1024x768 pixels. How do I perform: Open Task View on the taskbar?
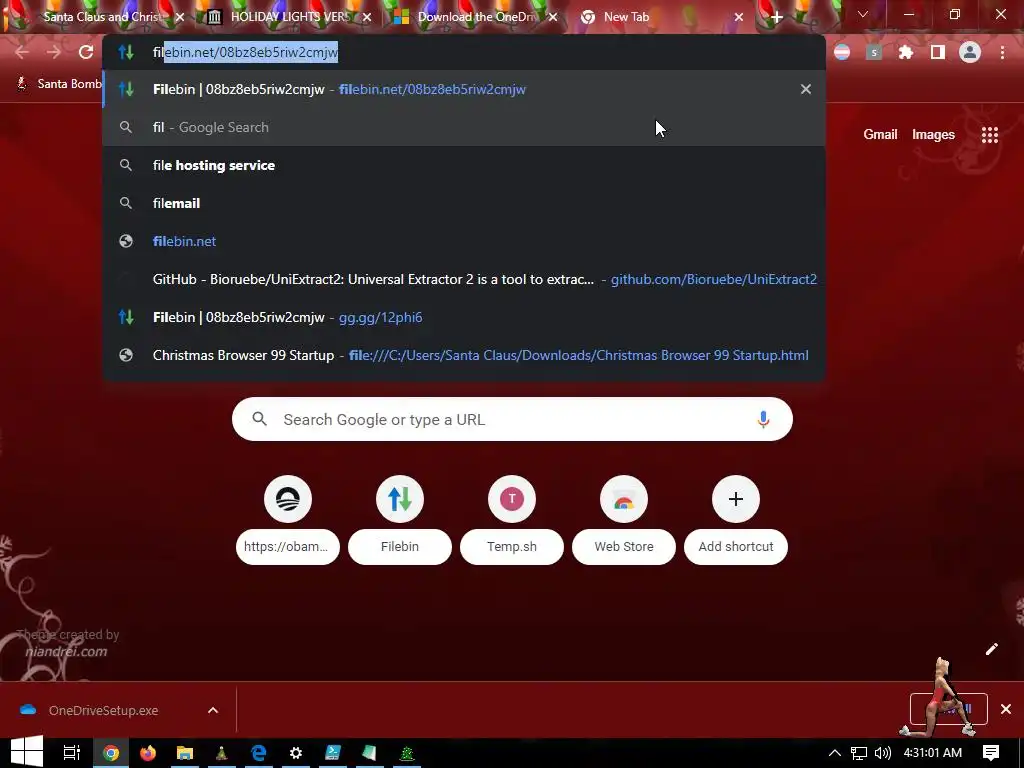pos(71,753)
